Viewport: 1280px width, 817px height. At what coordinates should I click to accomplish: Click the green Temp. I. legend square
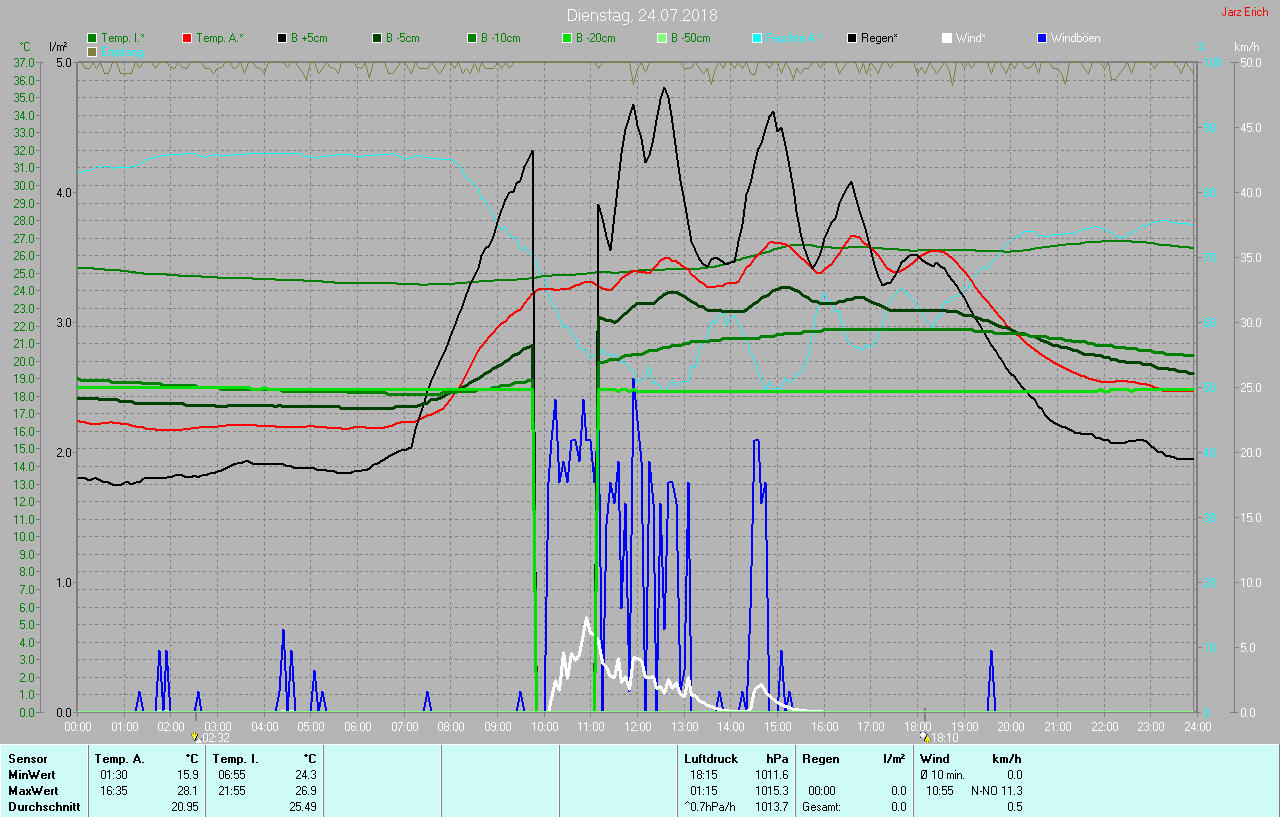click(93, 38)
